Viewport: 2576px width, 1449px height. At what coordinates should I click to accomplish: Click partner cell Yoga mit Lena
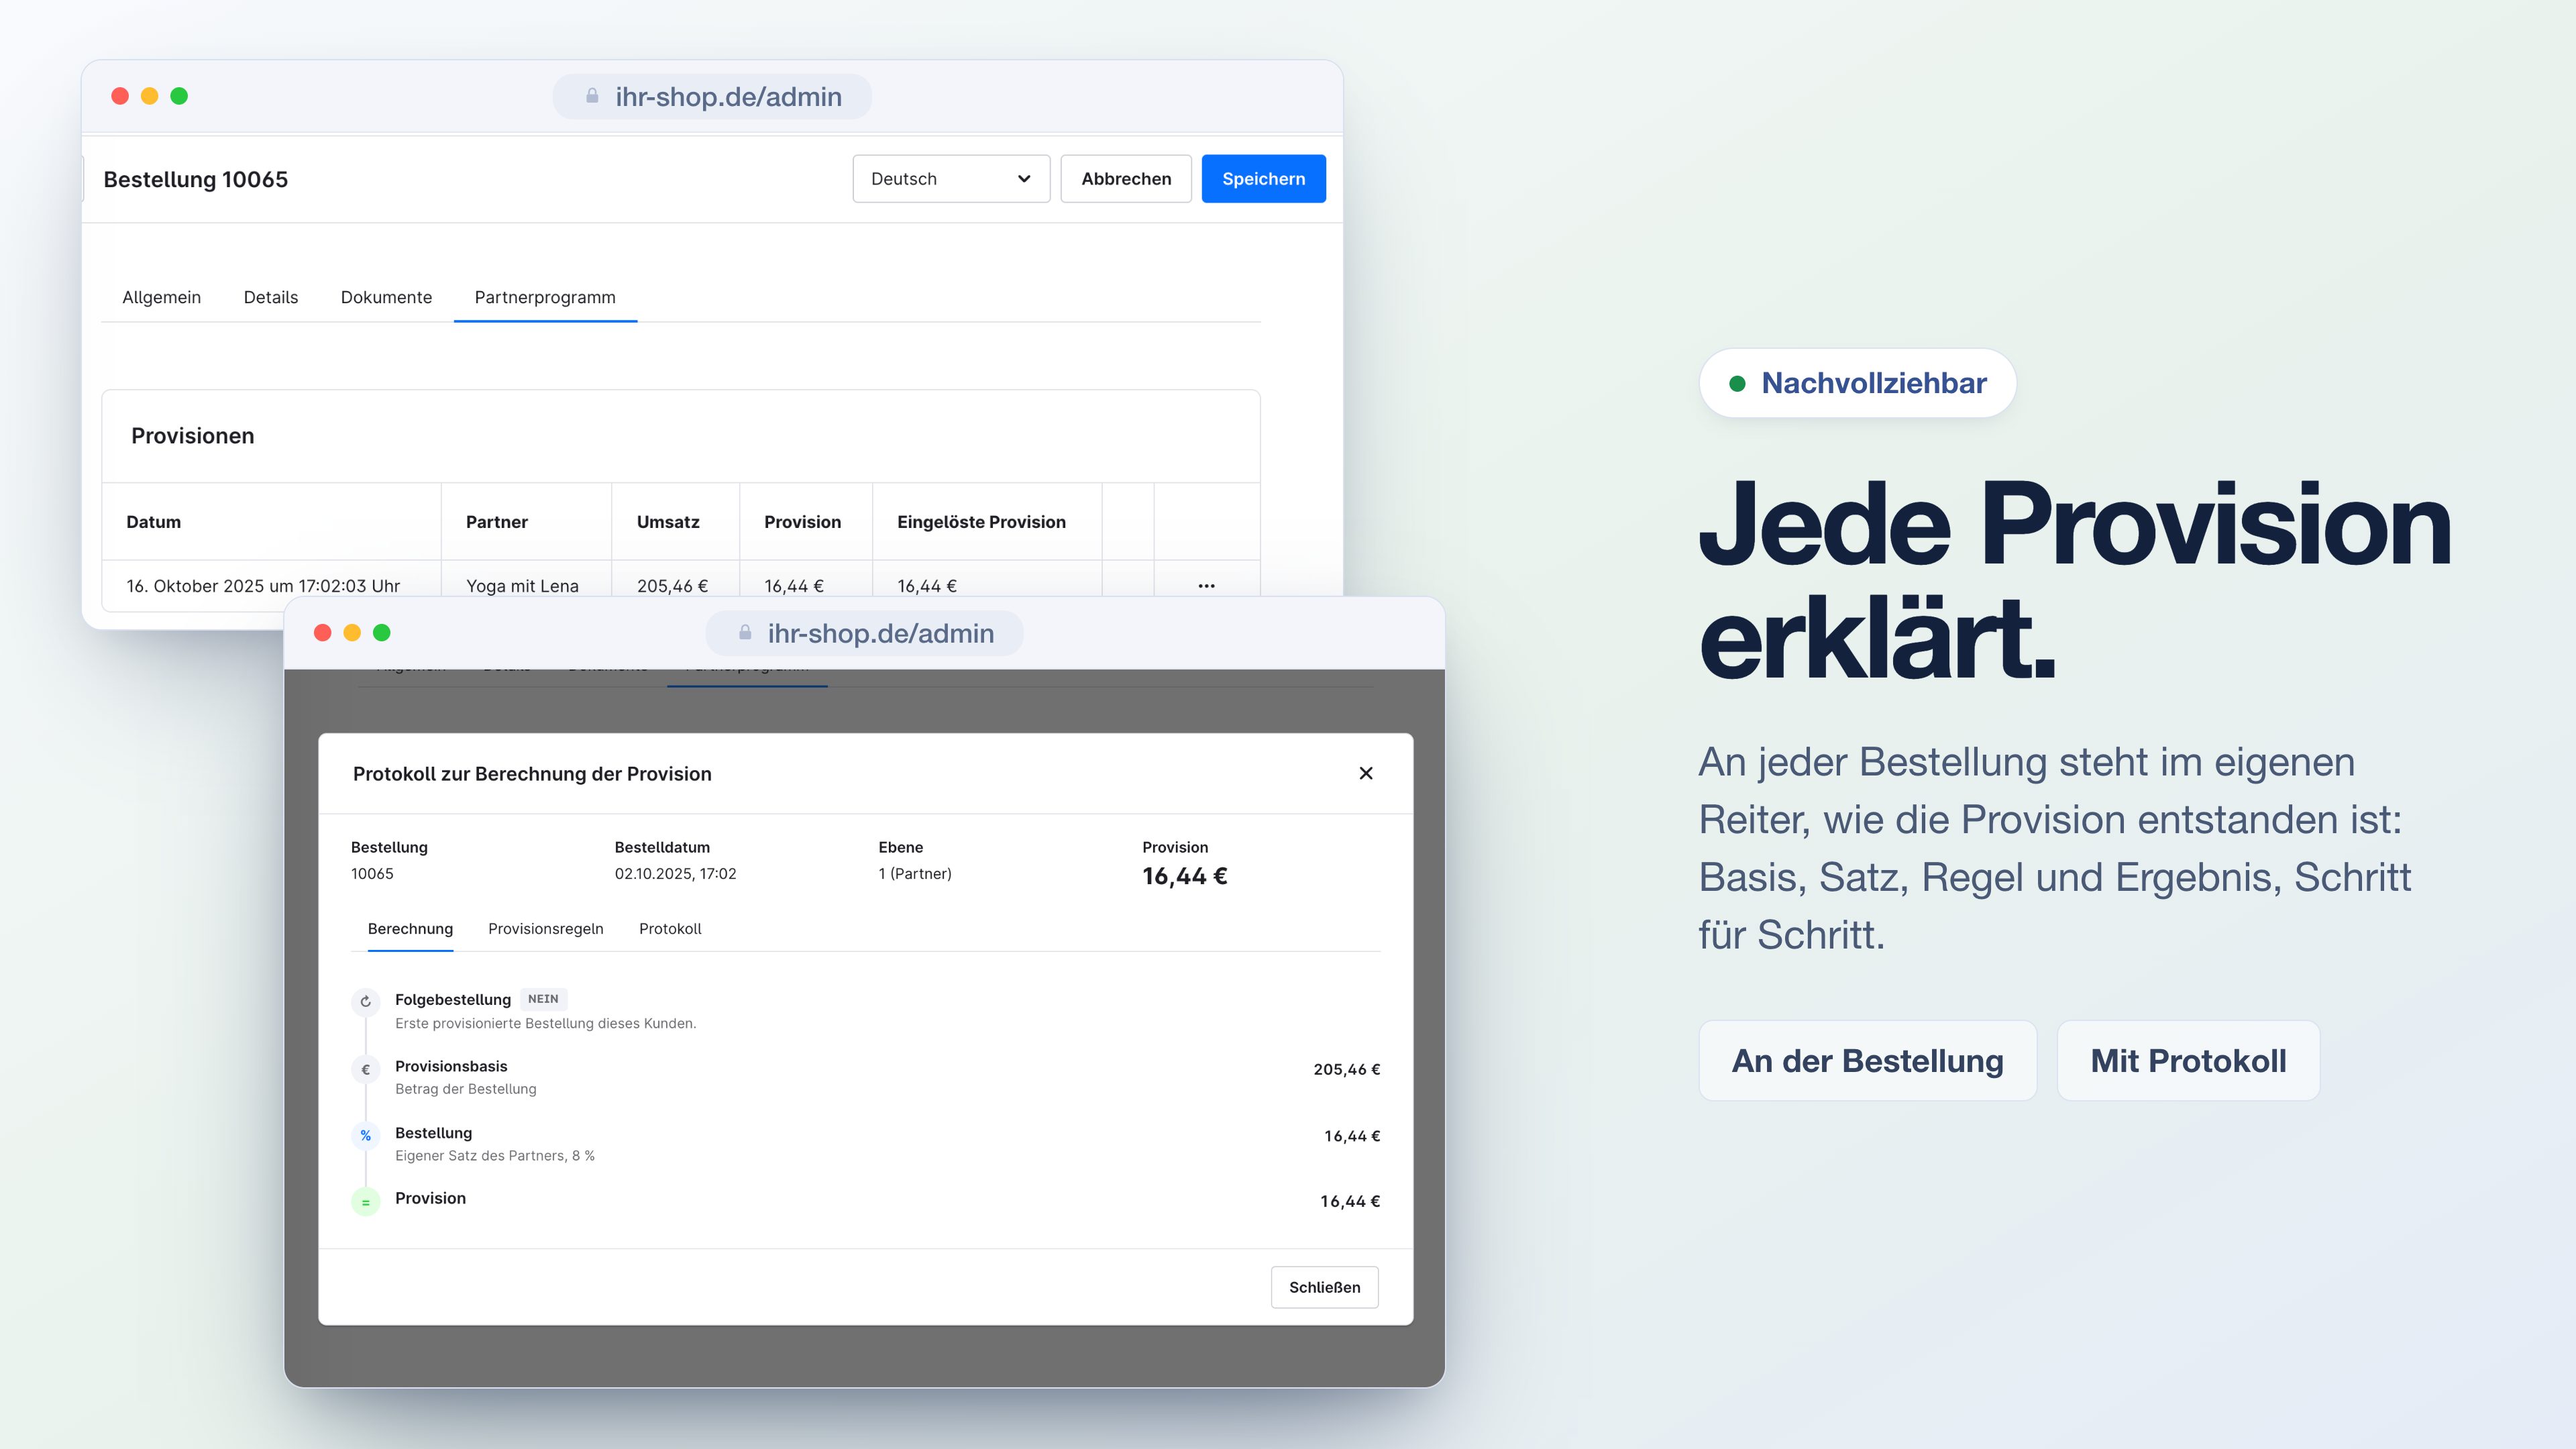tap(522, 586)
